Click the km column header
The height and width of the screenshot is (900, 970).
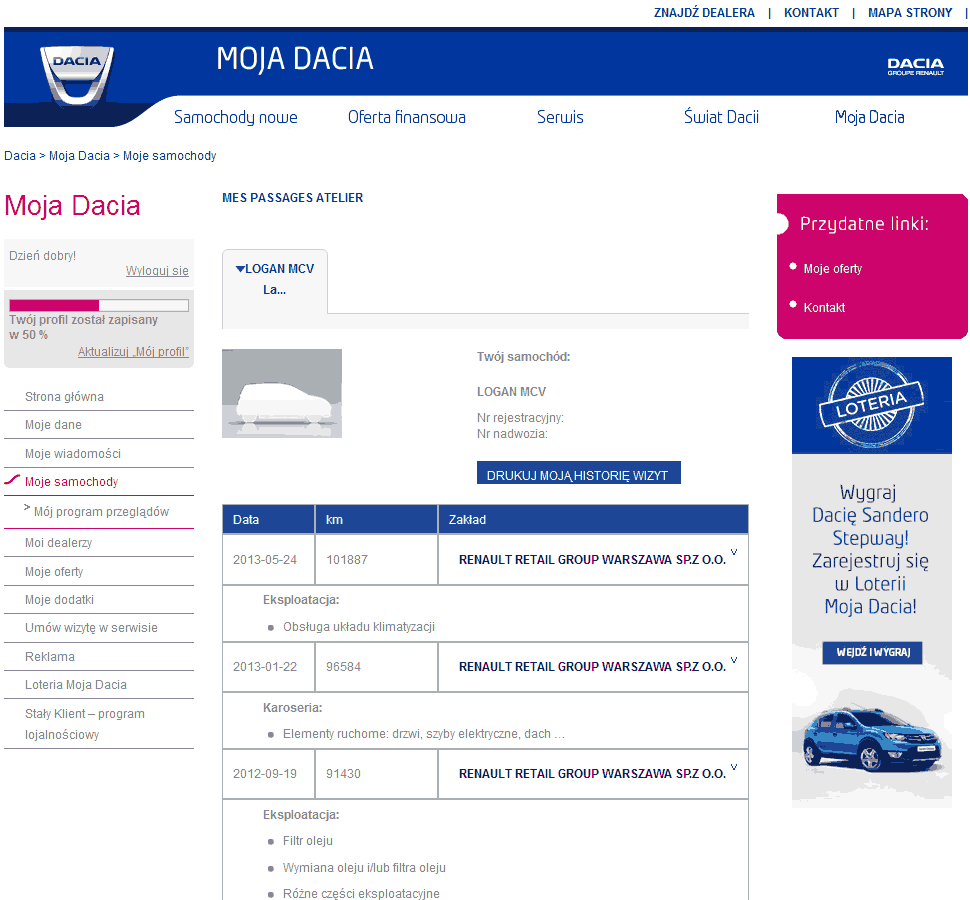point(376,520)
